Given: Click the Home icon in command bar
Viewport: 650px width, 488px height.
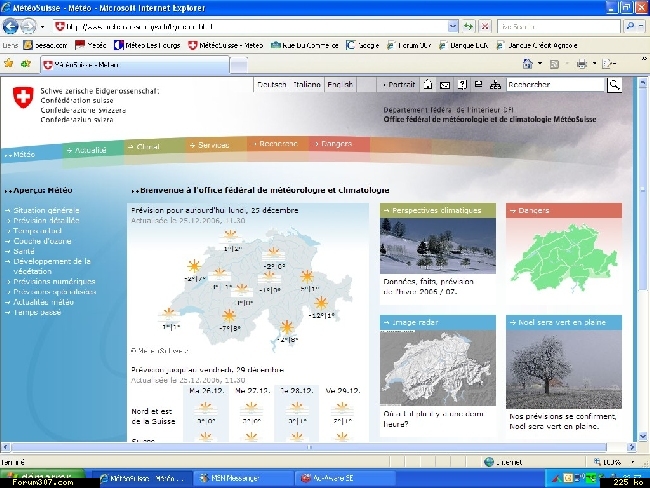Looking at the screenshot, I should [527, 64].
